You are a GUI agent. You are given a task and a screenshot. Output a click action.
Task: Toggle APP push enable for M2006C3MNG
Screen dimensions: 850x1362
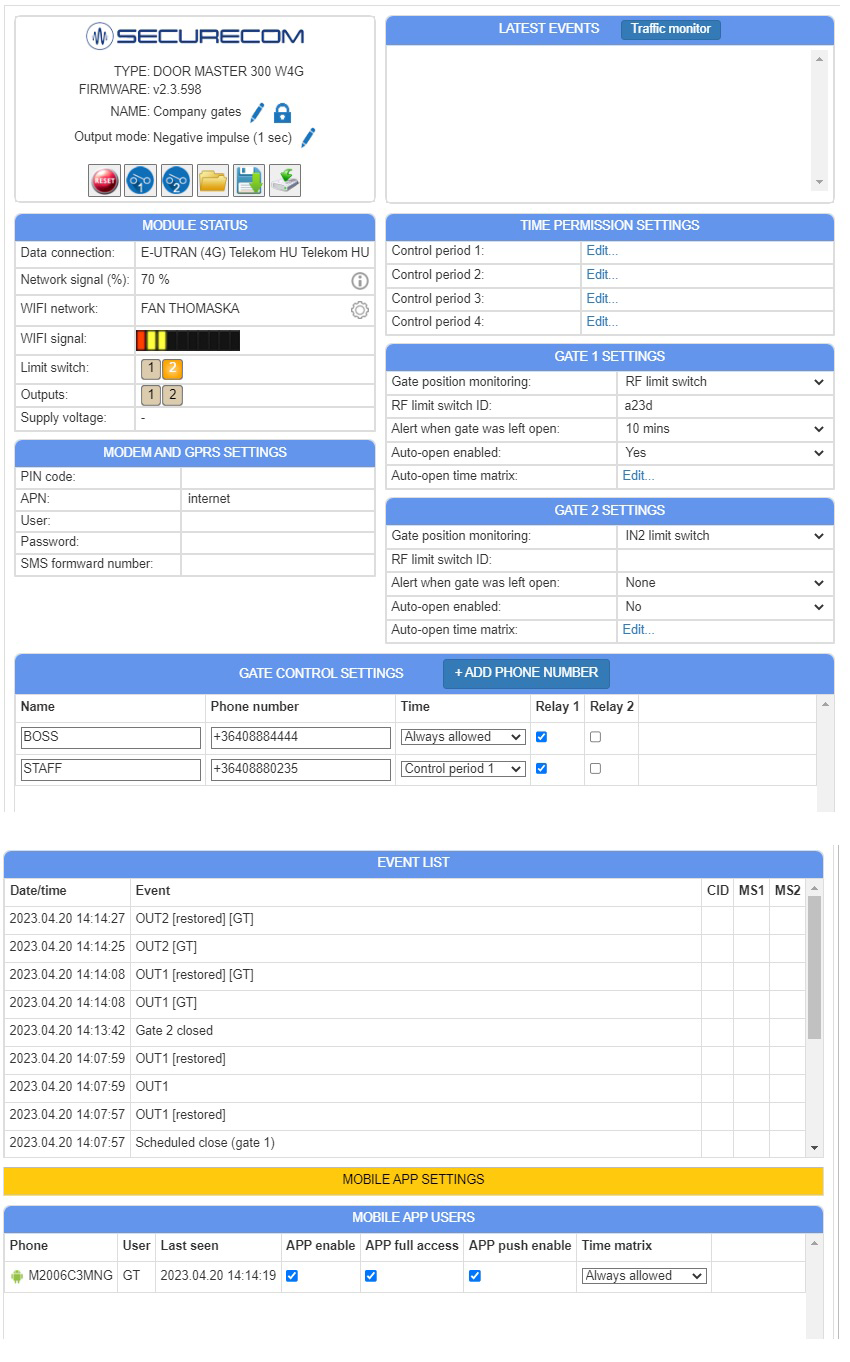click(475, 1276)
